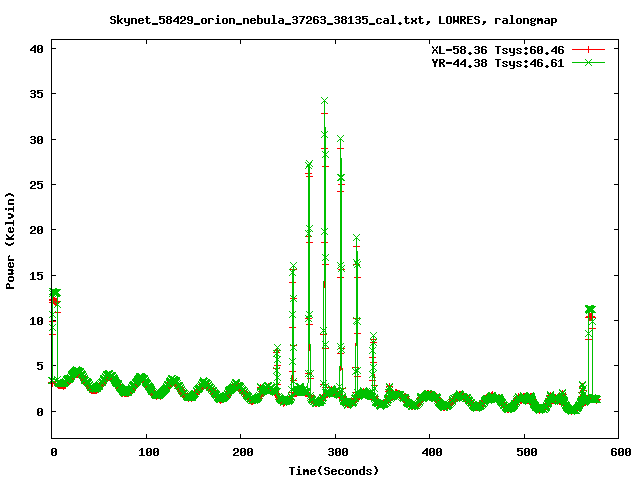Click x-axis tick label 100

[149, 452]
